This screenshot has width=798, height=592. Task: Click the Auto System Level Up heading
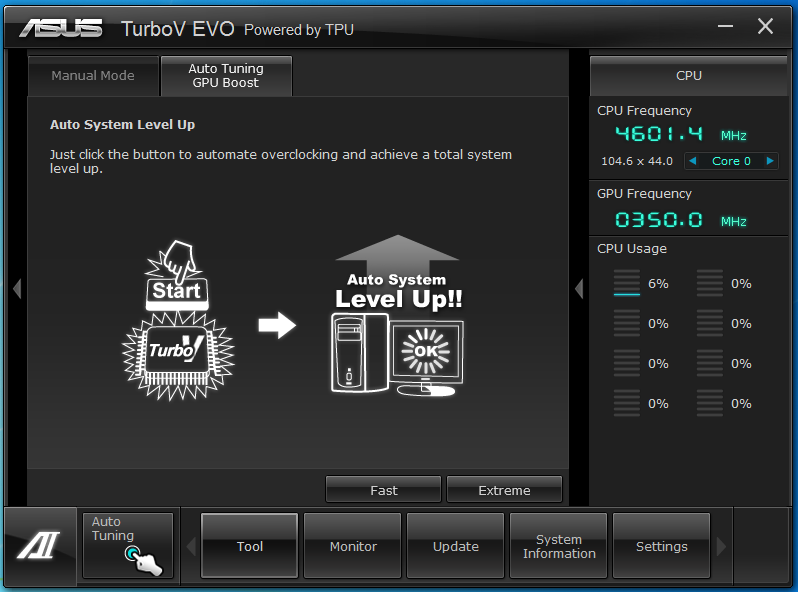click(x=122, y=125)
